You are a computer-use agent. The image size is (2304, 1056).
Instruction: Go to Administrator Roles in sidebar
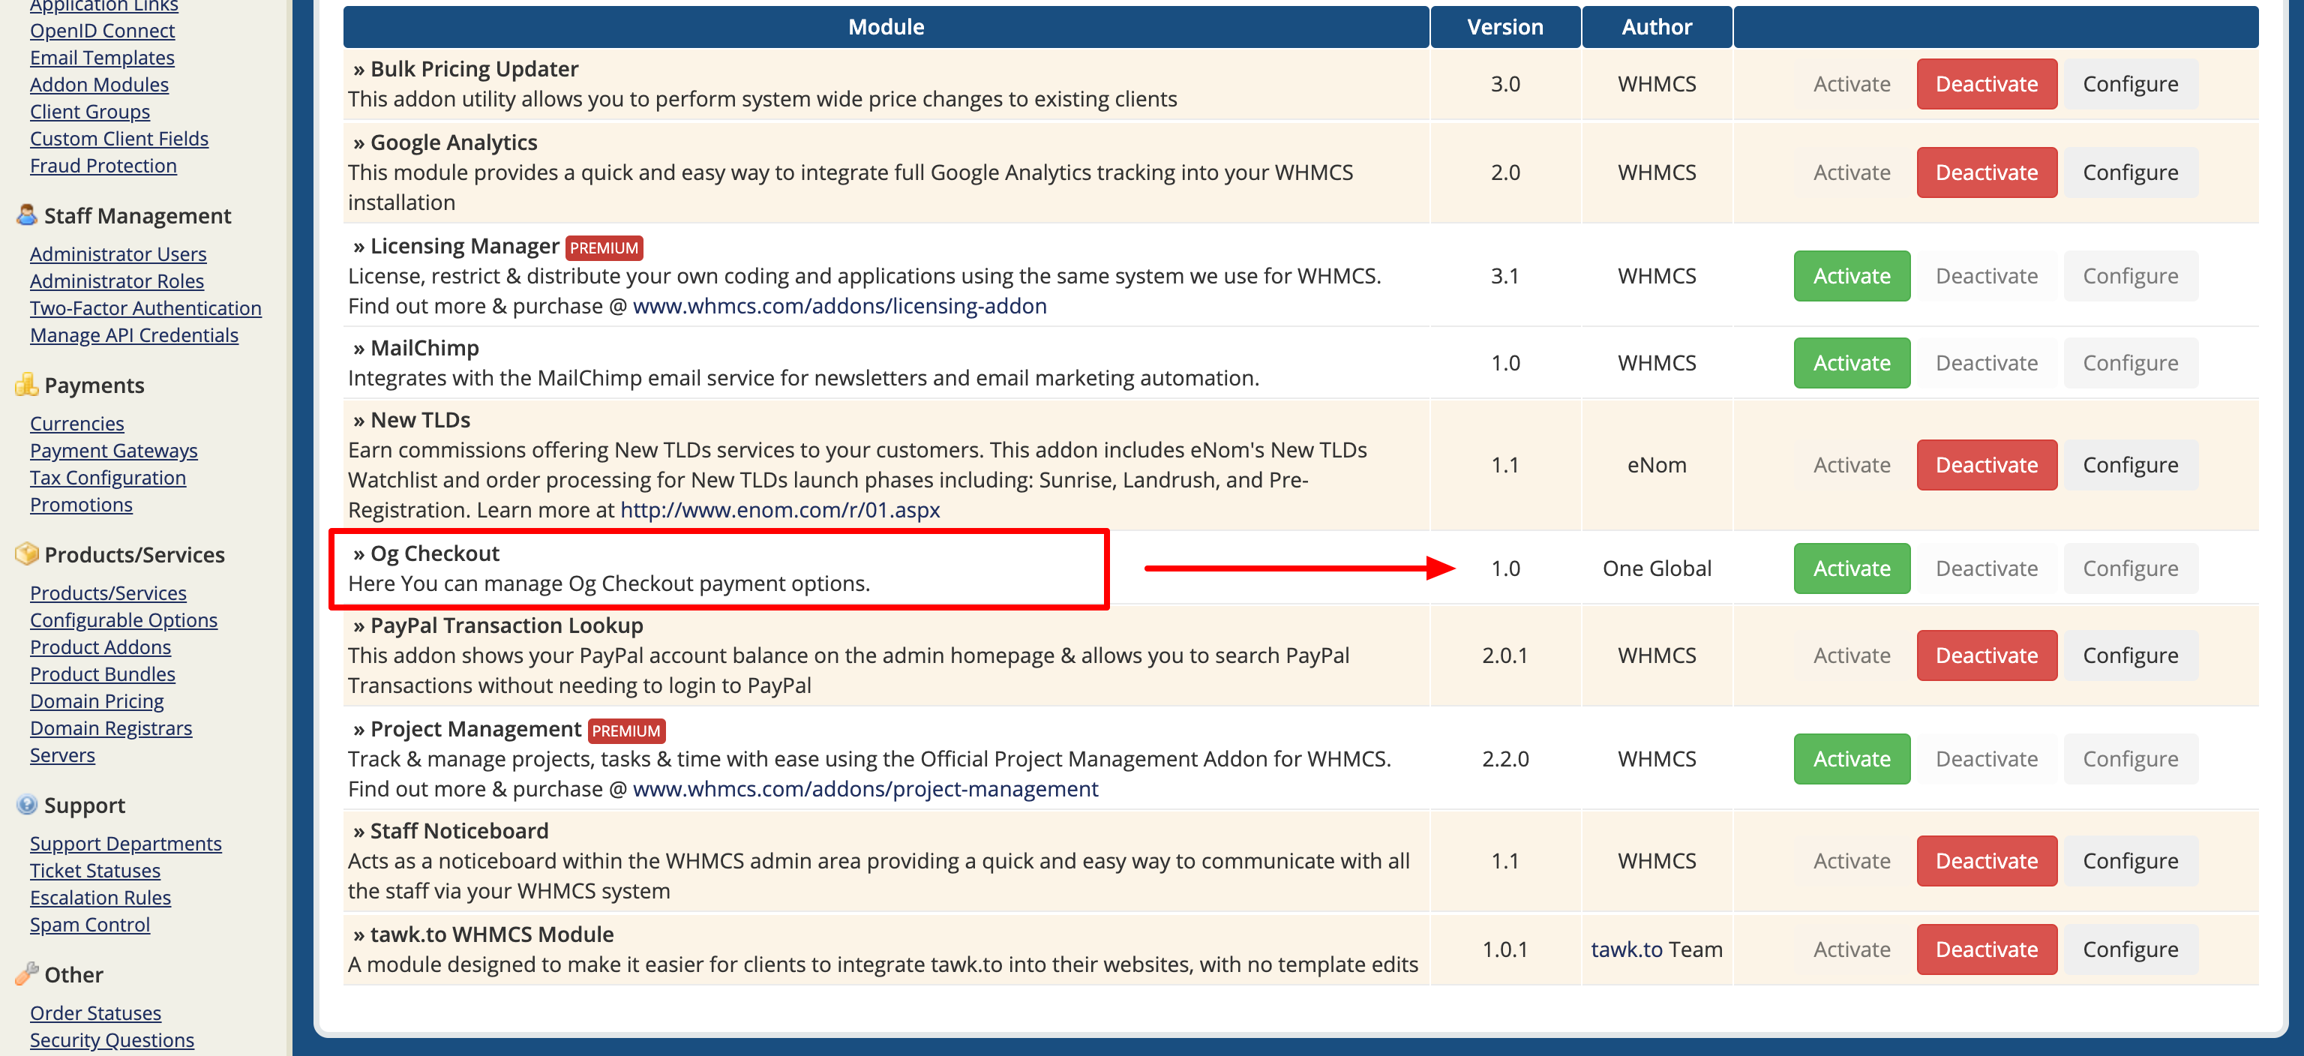click(117, 282)
